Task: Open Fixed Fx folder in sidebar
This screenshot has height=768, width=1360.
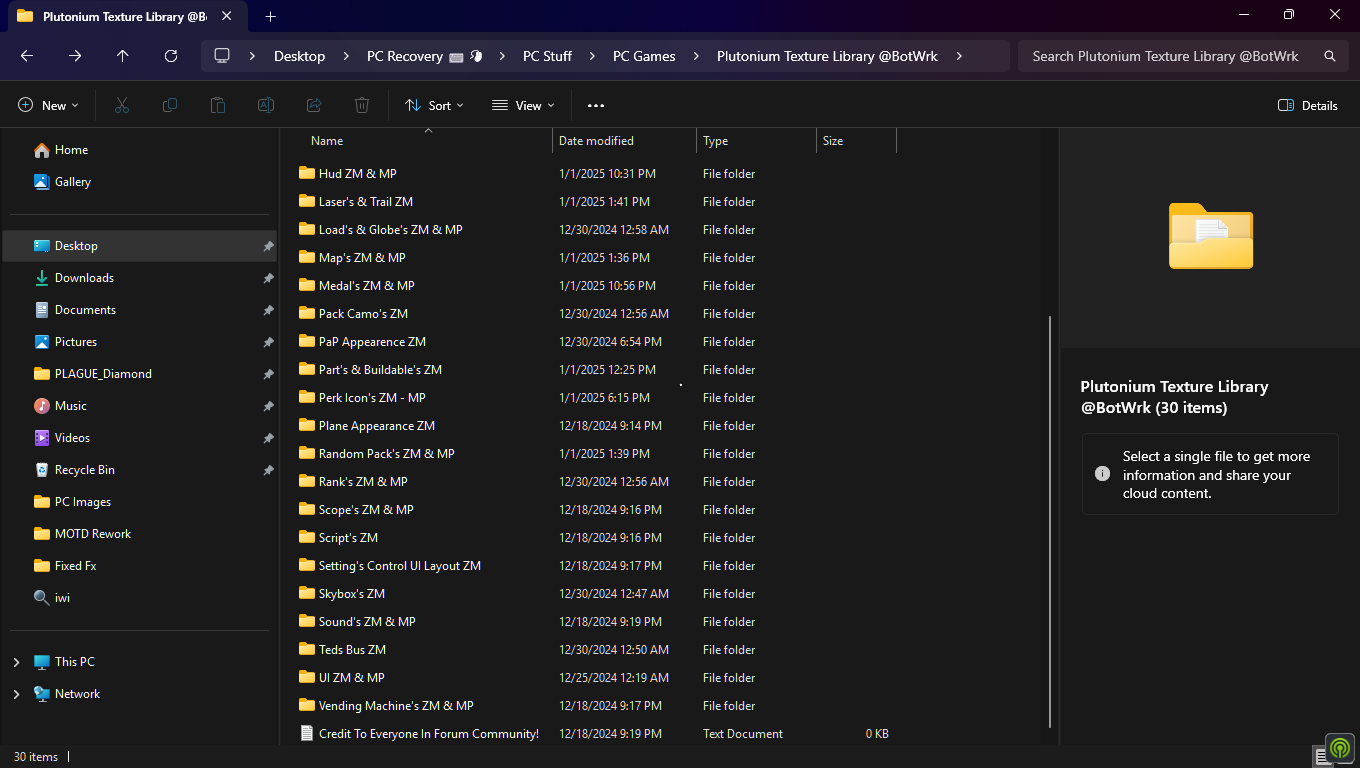Action: pyautogui.click(x=65, y=566)
